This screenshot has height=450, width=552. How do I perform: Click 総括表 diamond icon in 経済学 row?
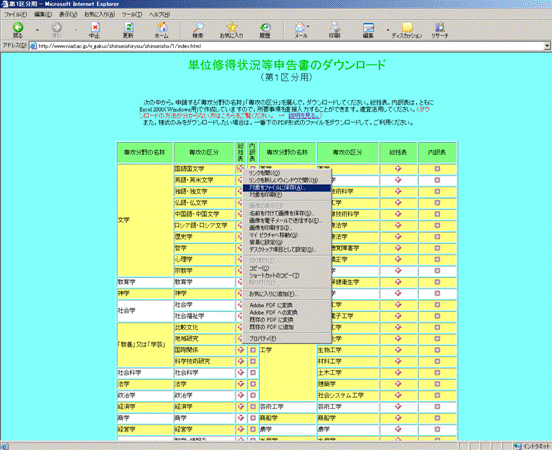241,406
